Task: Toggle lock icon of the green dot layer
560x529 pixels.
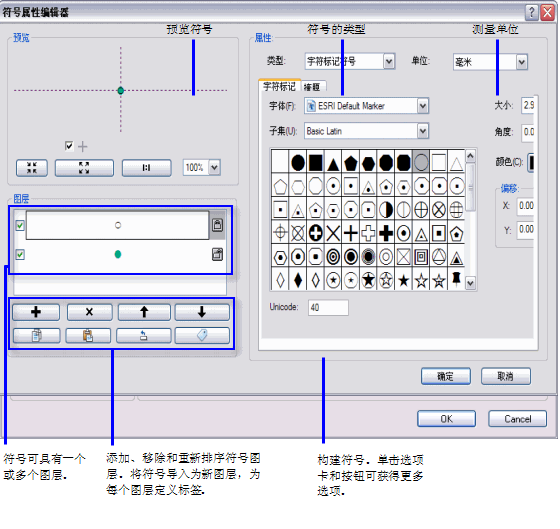Action: pyautogui.click(x=217, y=254)
